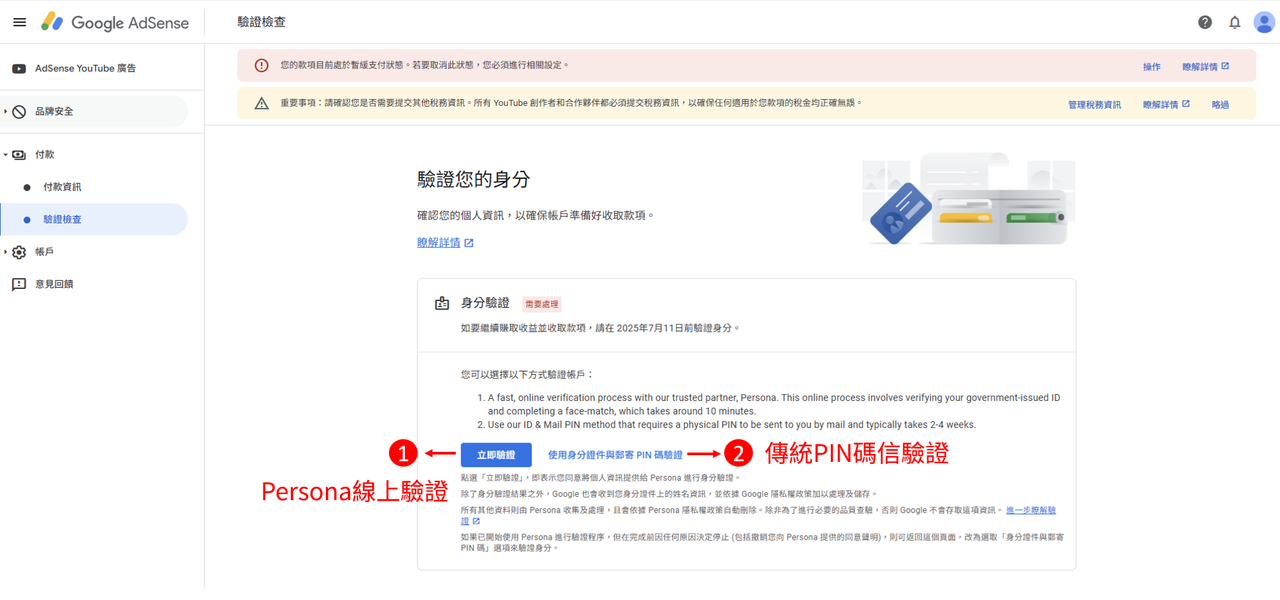Click 操作 in red payment alert

coord(1152,67)
